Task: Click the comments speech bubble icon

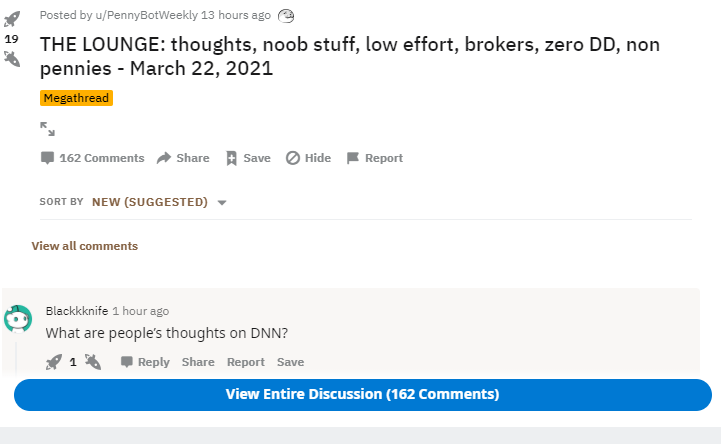Action: tap(47, 158)
